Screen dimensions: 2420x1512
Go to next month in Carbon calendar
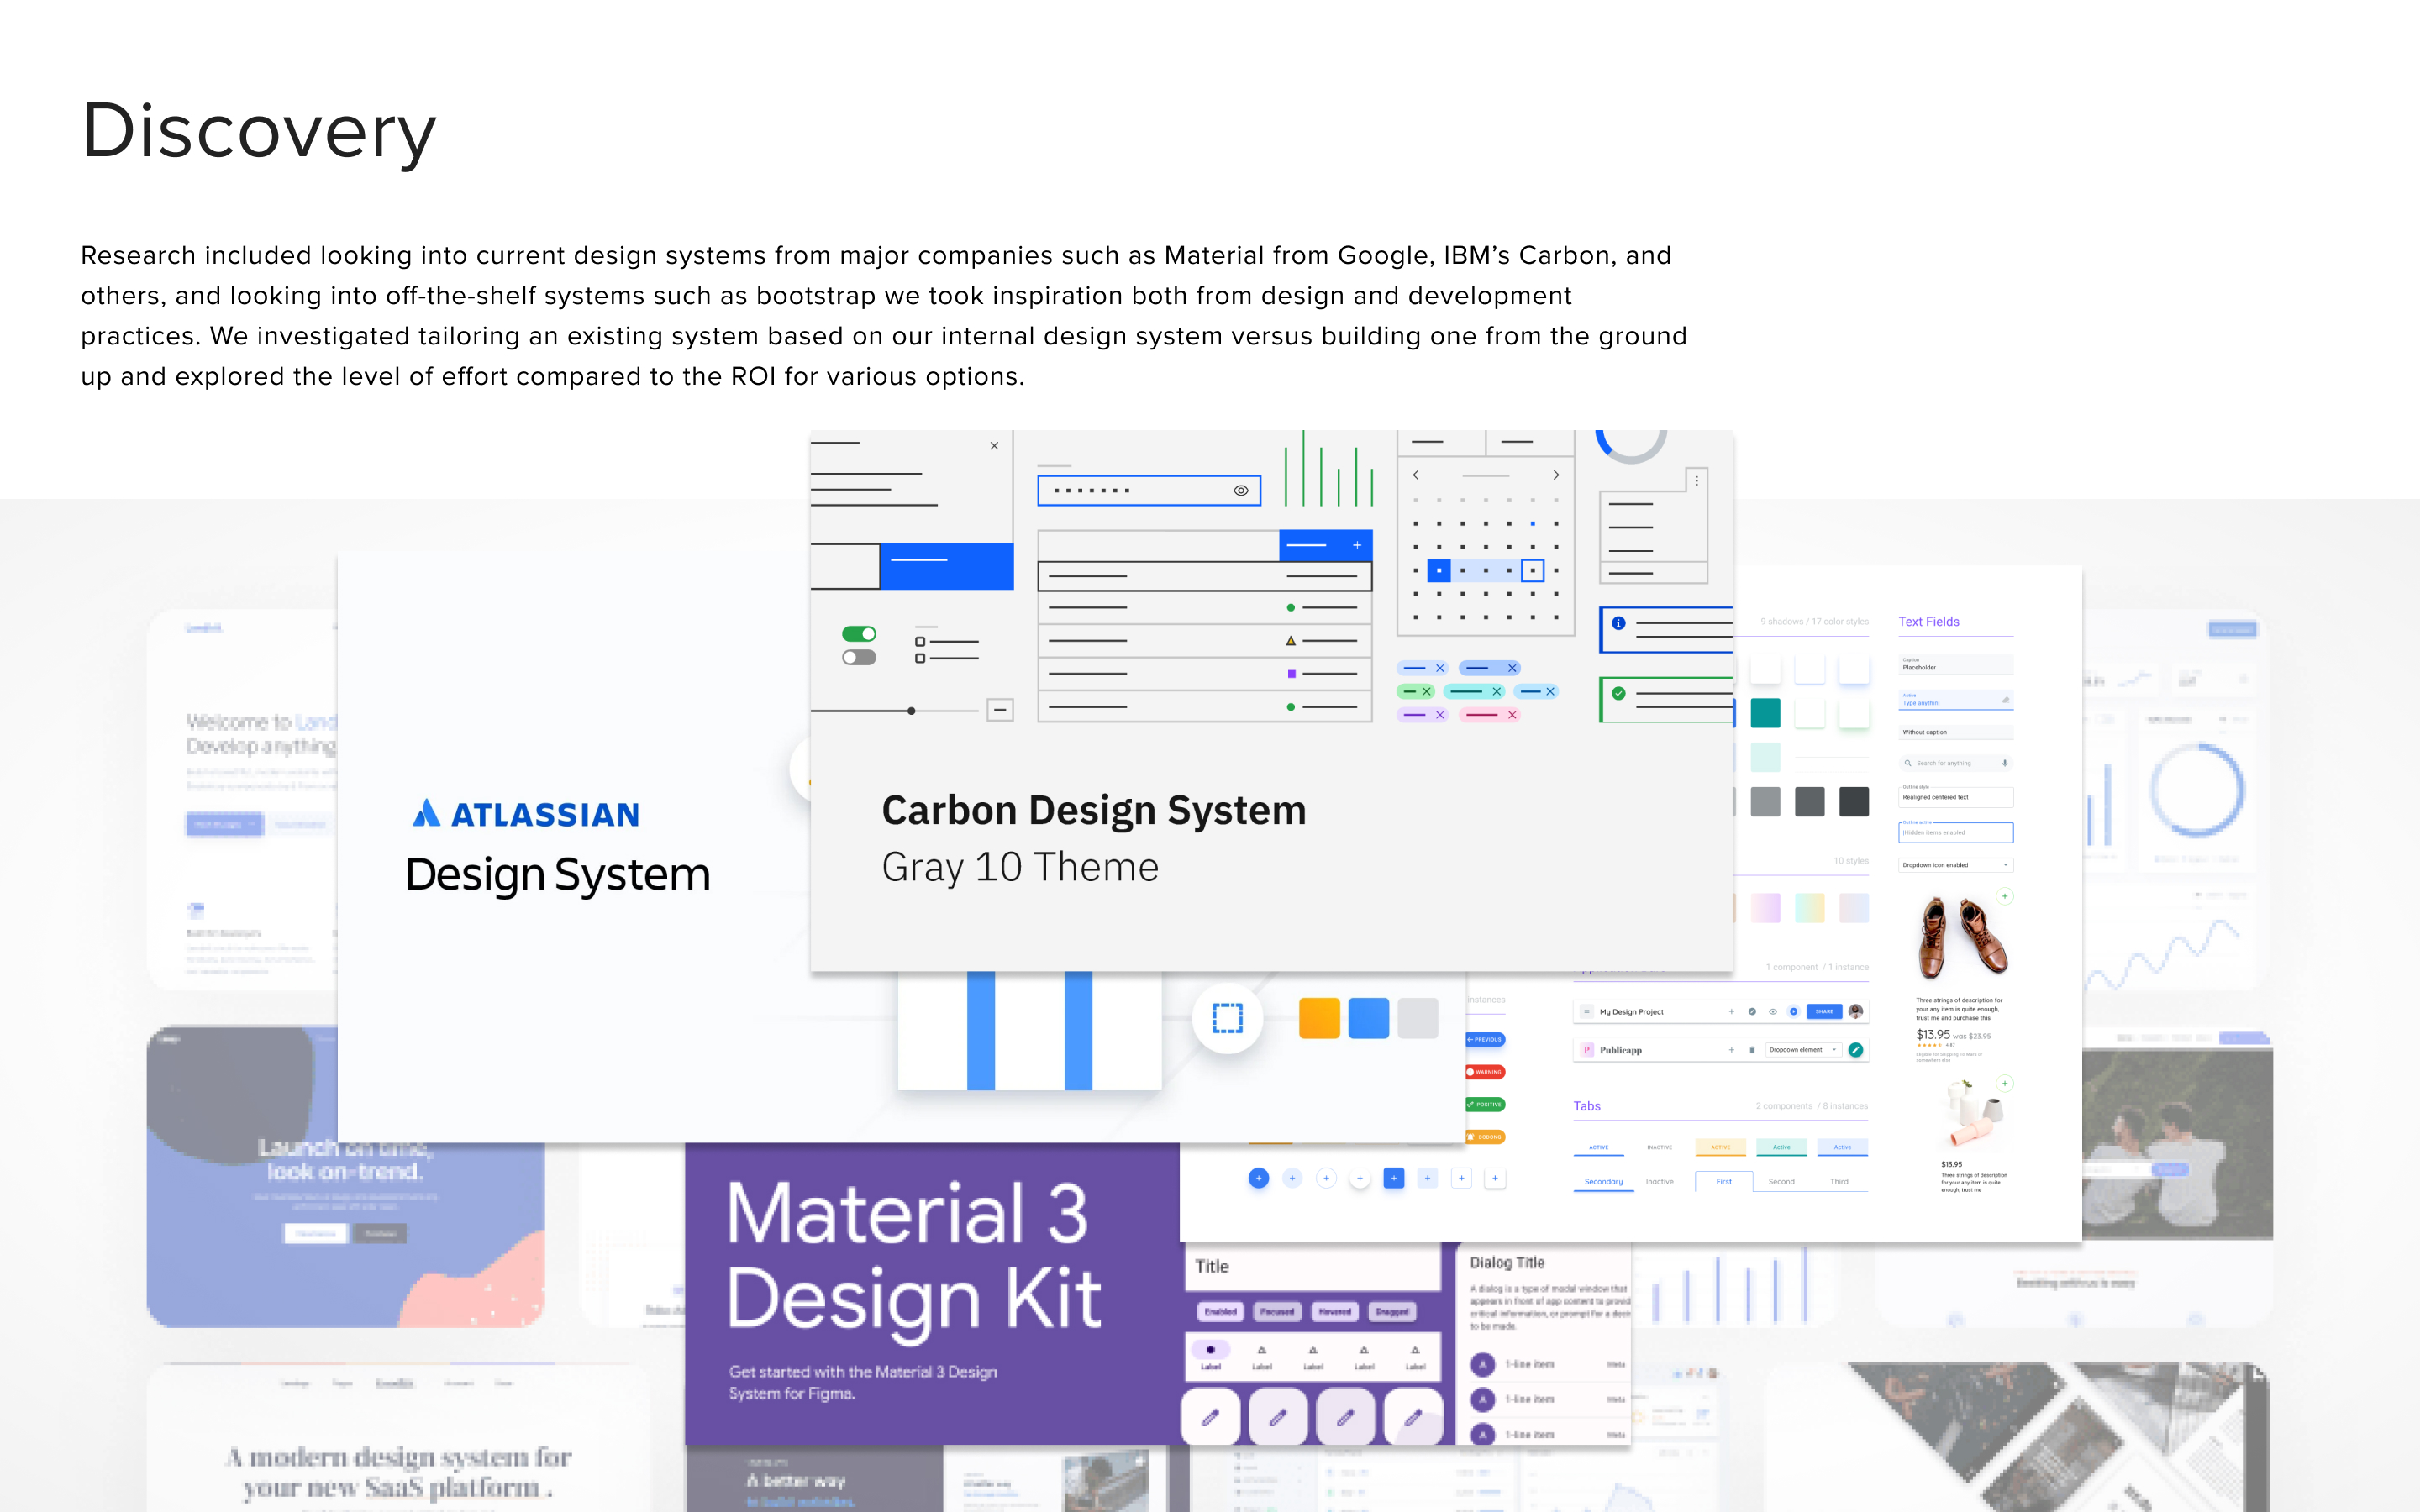click(x=1556, y=475)
